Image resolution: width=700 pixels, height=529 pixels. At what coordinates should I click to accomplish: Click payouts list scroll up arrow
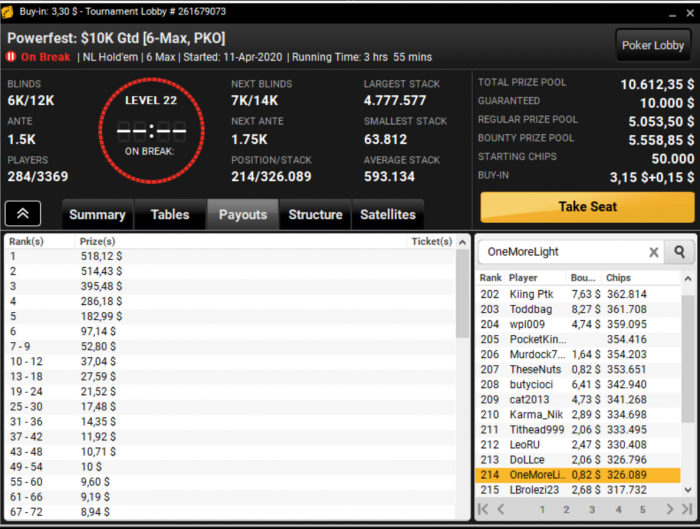pyautogui.click(x=462, y=242)
